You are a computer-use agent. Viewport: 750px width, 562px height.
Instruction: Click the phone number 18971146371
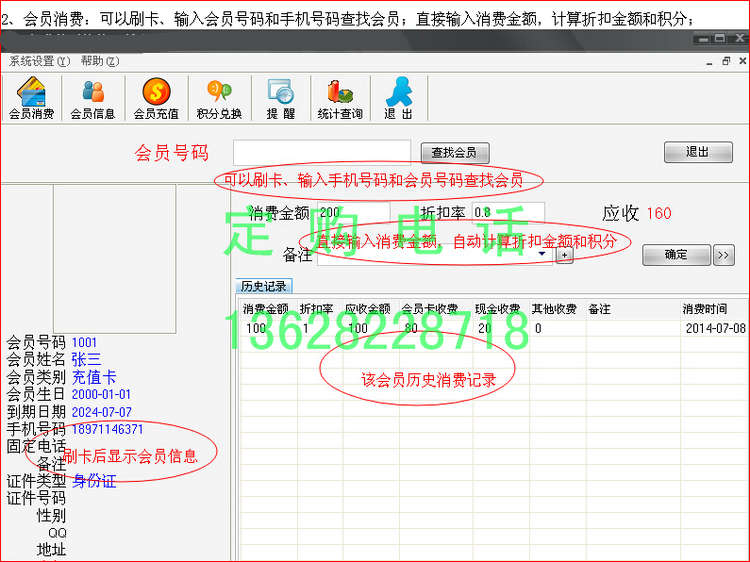[x=108, y=429]
